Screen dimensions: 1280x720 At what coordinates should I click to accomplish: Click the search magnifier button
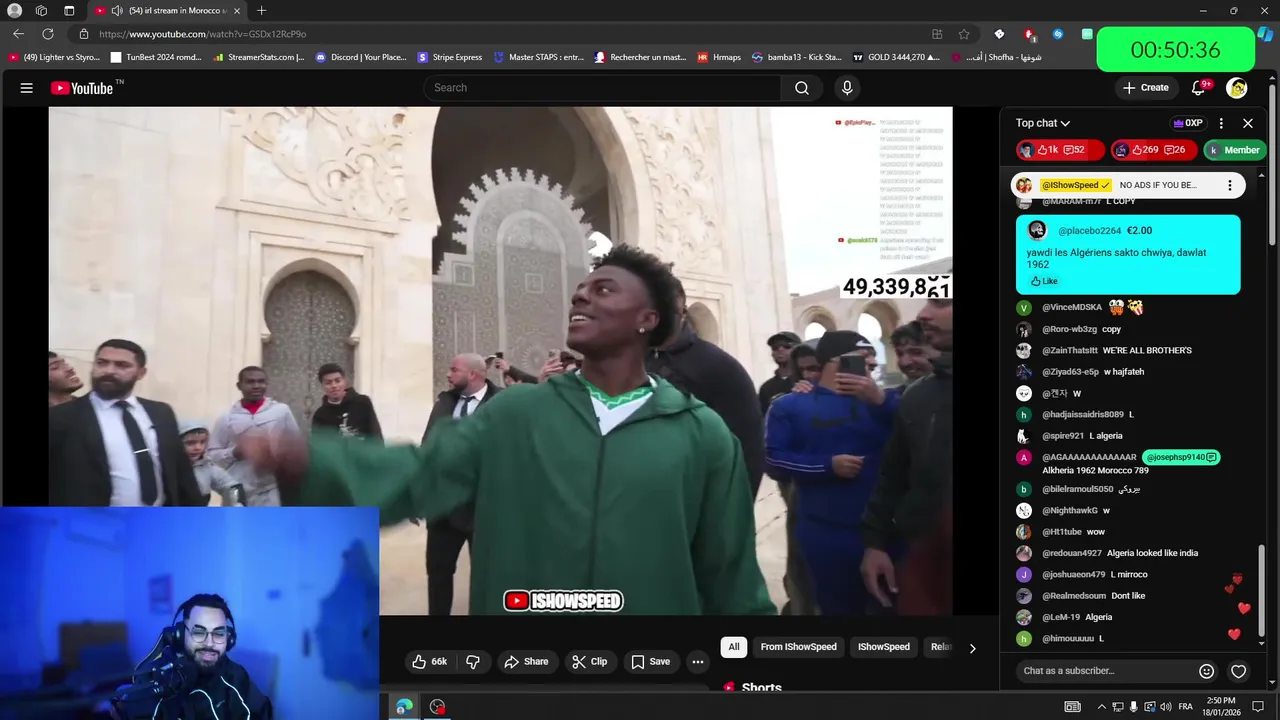pyautogui.click(x=802, y=88)
